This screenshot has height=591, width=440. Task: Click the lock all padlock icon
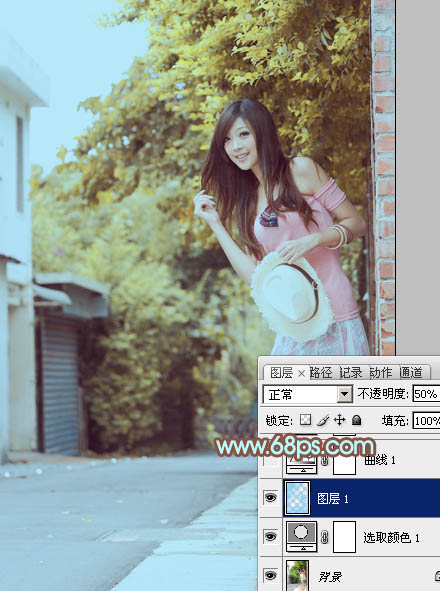(356, 420)
